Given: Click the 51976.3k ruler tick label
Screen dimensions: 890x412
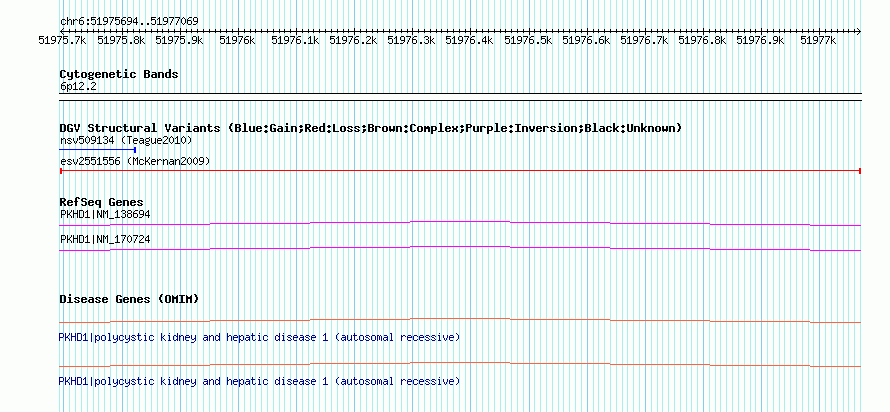Looking at the screenshot, I should click(411, 40).
